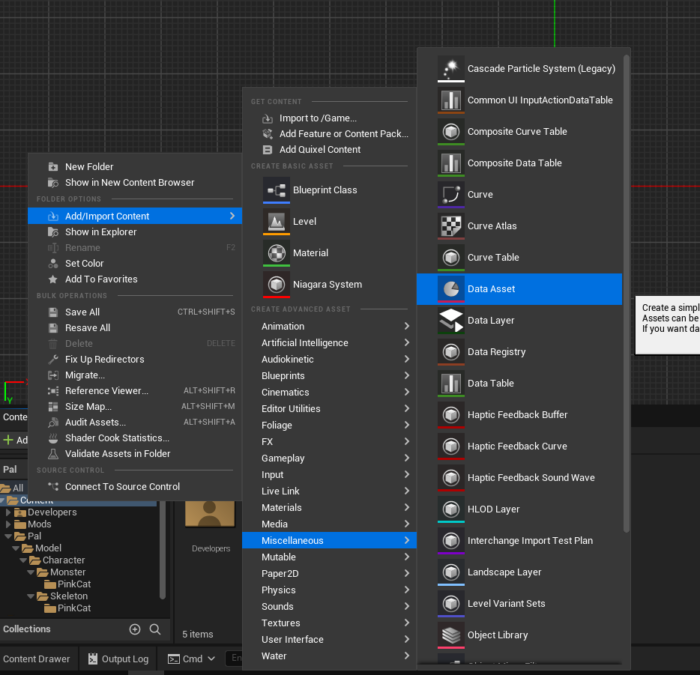Choose the Composite Data Table icon

pyautogui.click(x=451, y=163)
